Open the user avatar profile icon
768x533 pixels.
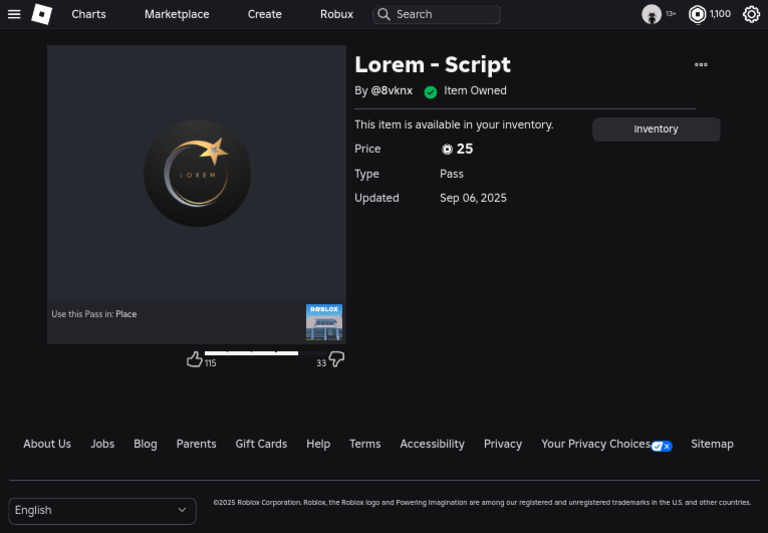pos(651,14)
